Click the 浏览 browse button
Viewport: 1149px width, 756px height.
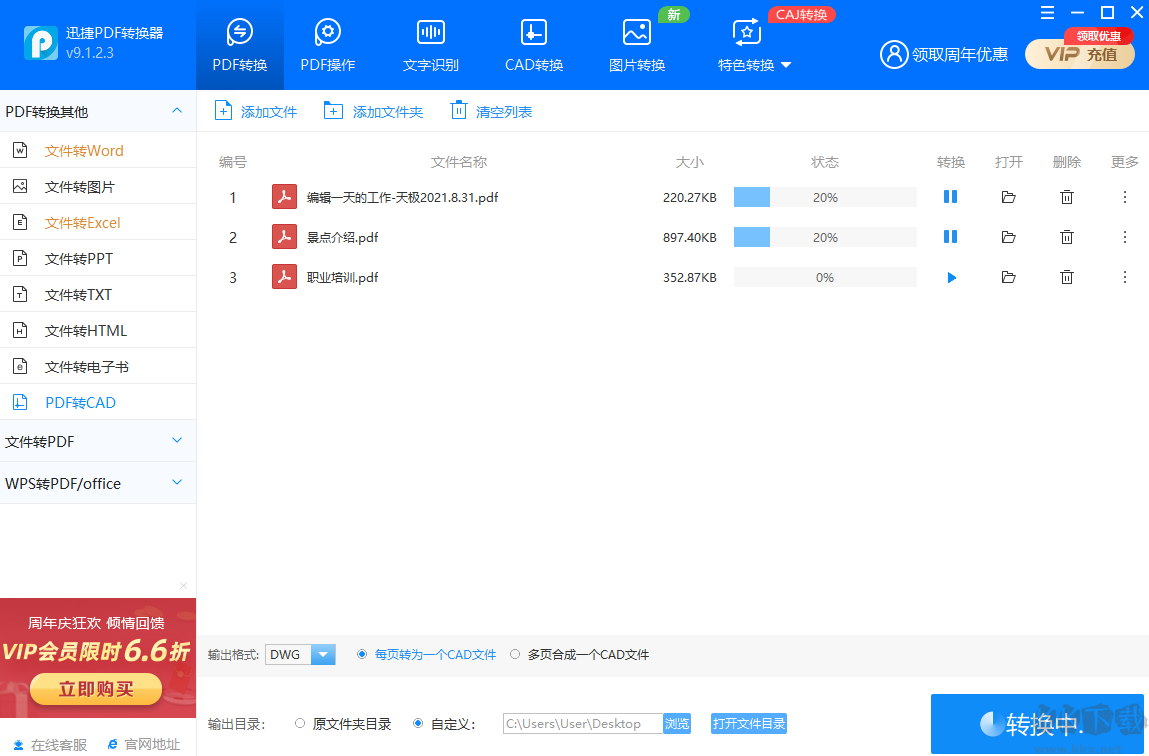click(677, 724)
